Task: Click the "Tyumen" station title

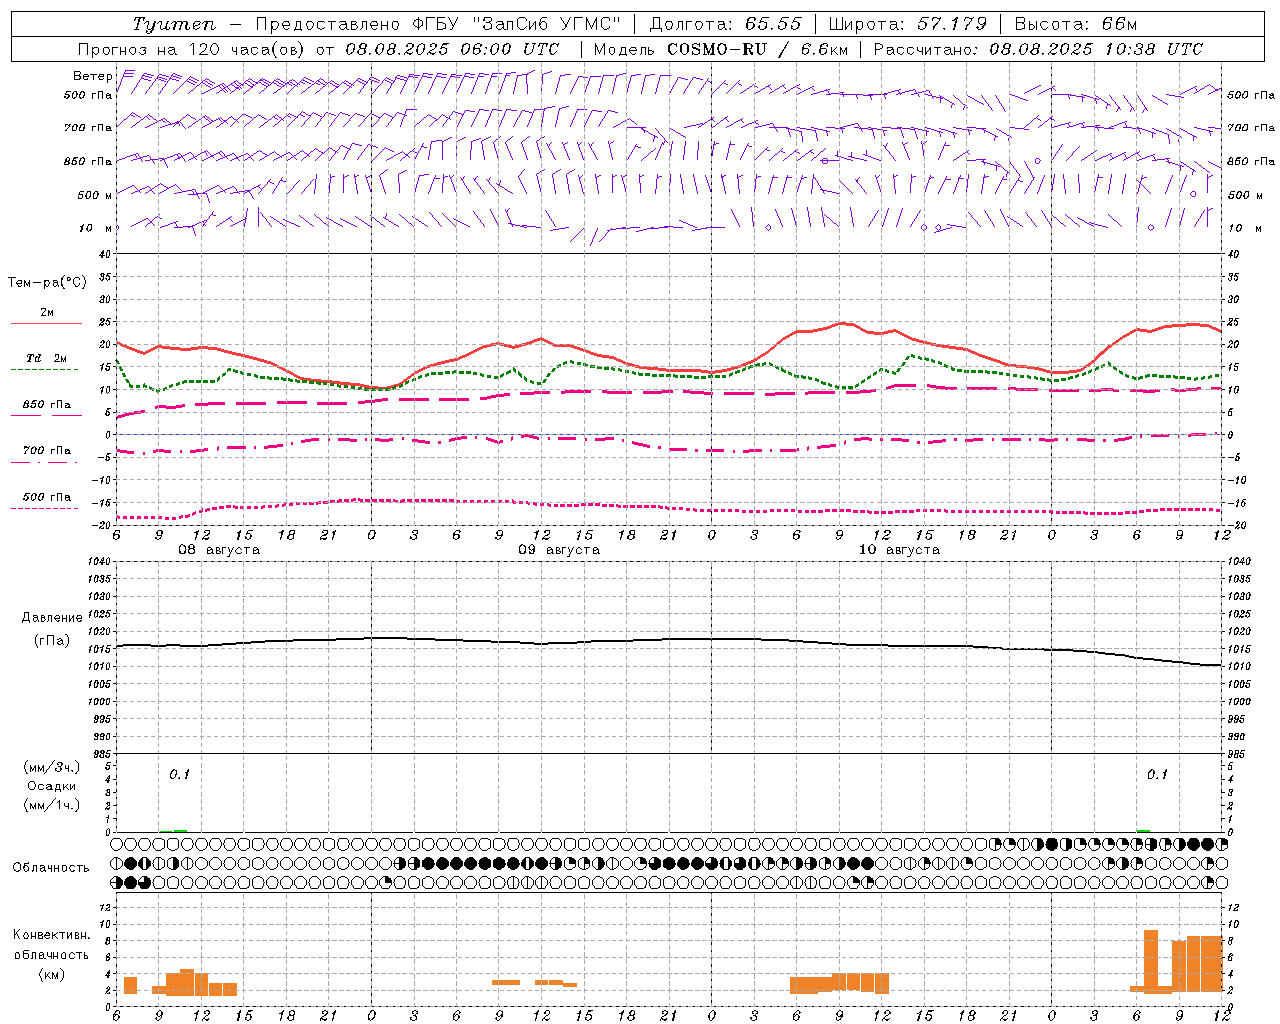Action: click(x=173, y=24)
